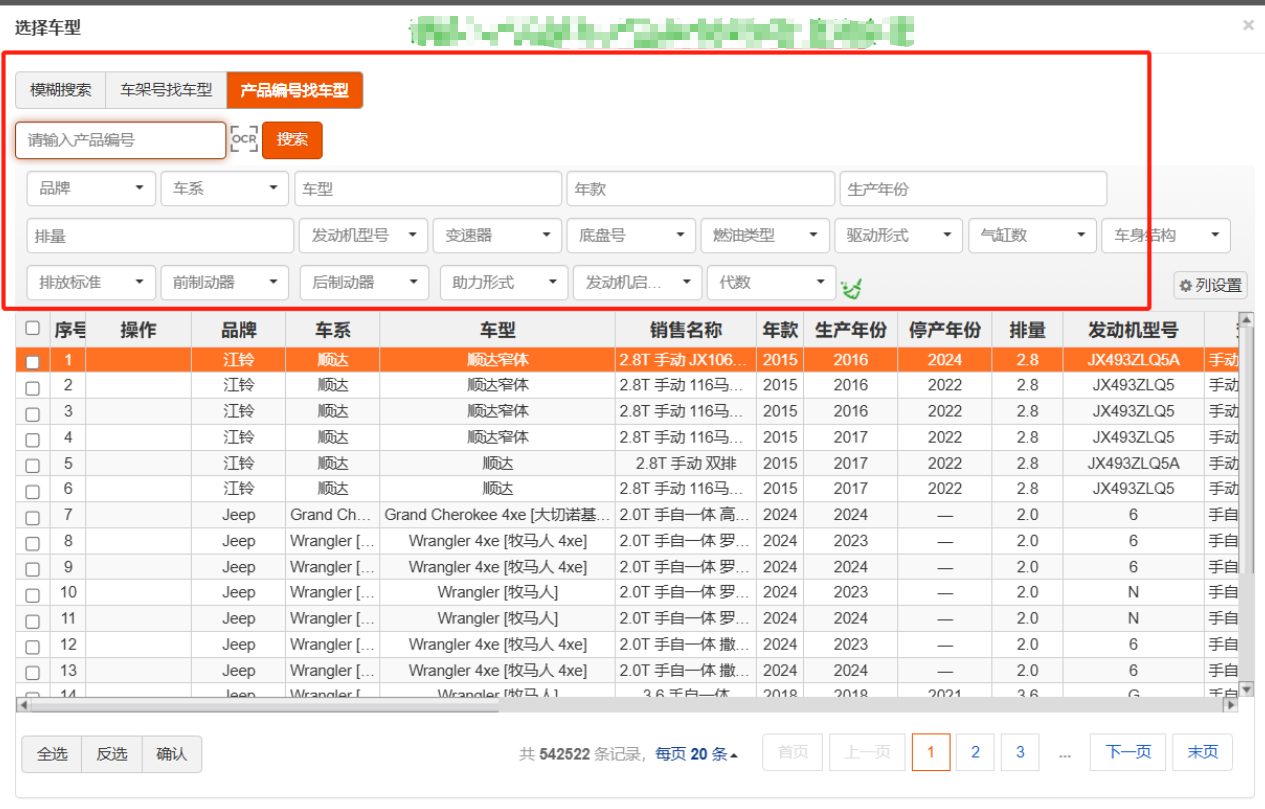
Task: Check the checkbox for row 7
Action: click(x=33, y=517)
